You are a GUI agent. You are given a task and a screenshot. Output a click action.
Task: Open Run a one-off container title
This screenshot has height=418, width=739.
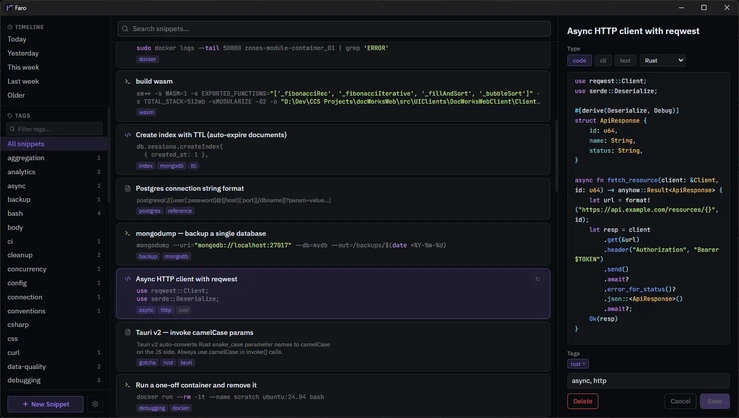coord(196,385)
